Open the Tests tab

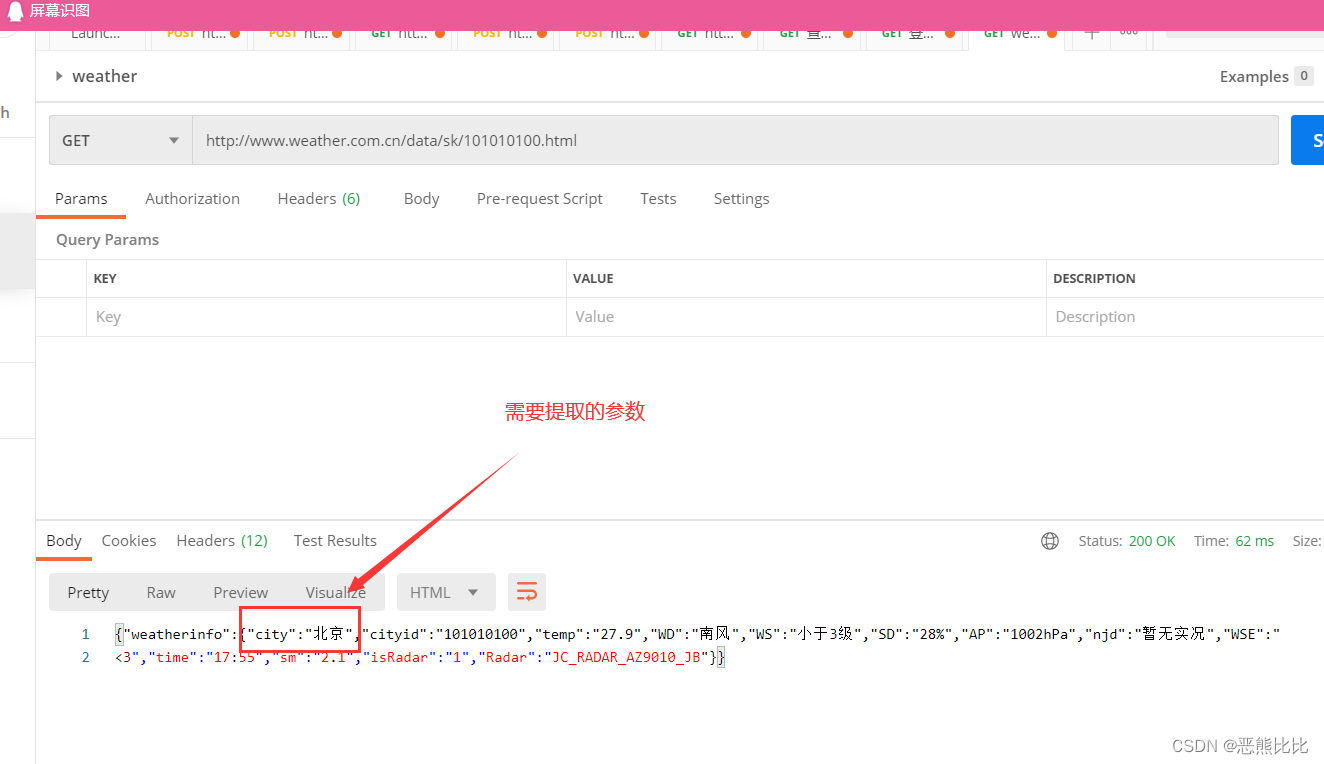(x=658, y=198)
